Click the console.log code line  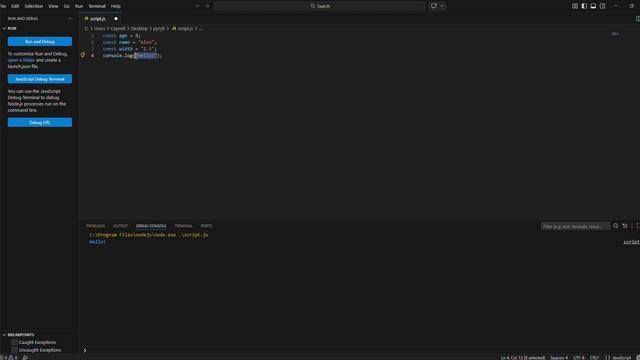(x=133, y=56)
